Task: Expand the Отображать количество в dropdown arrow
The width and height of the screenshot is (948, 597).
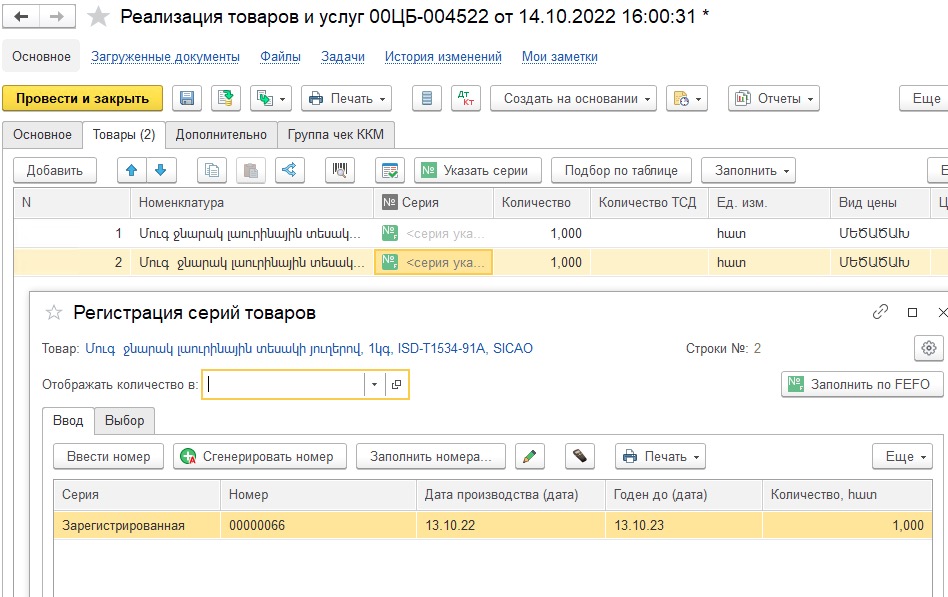Action: 374,385
